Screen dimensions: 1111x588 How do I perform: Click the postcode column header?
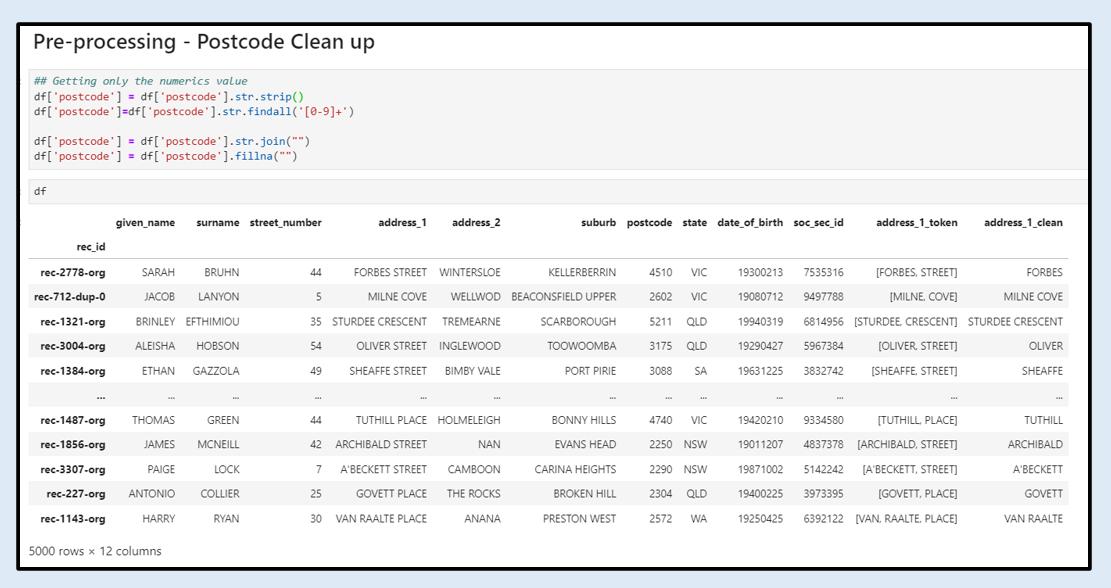649,222
